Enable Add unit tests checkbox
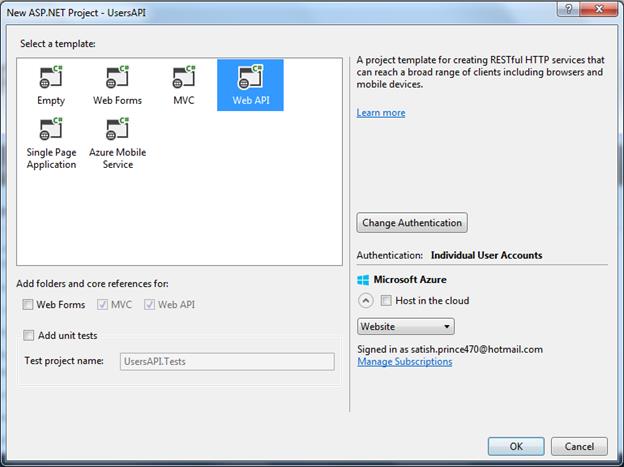 pyautogui.click(x=28, y=336)
